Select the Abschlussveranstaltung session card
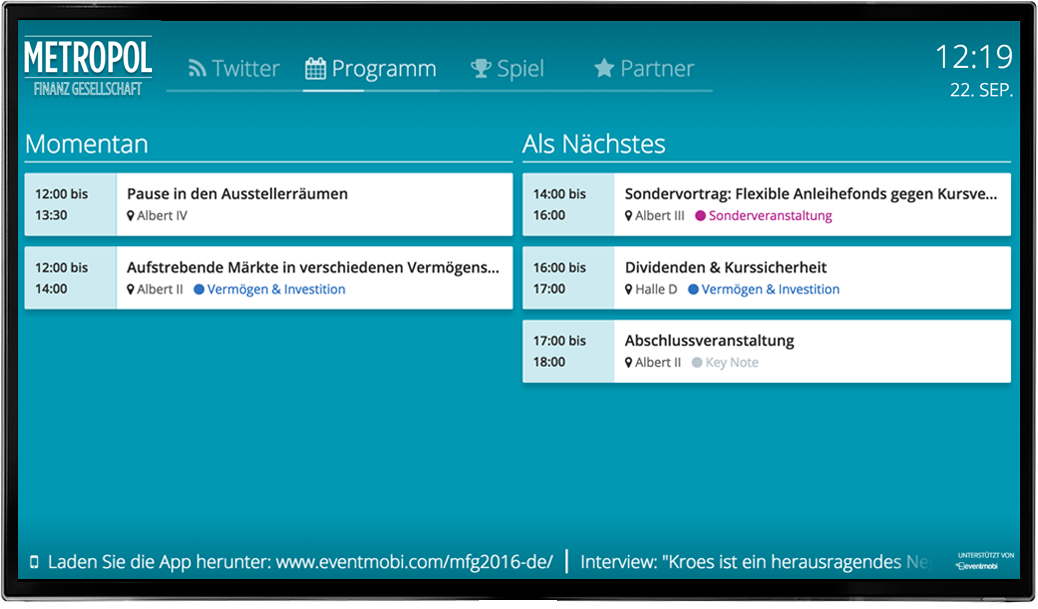 pyautogui.click(x=765, y=351)
